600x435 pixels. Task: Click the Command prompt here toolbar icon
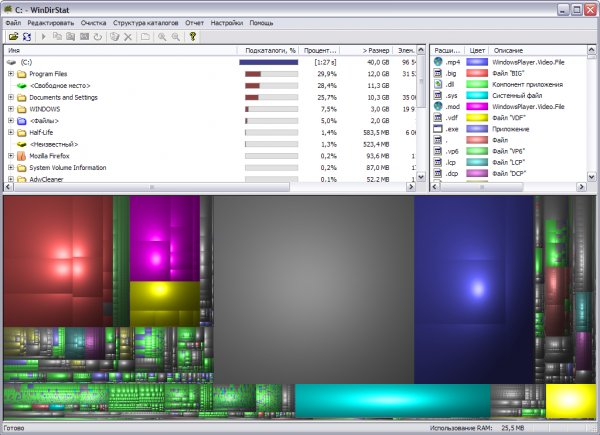[x=84, y=37]
